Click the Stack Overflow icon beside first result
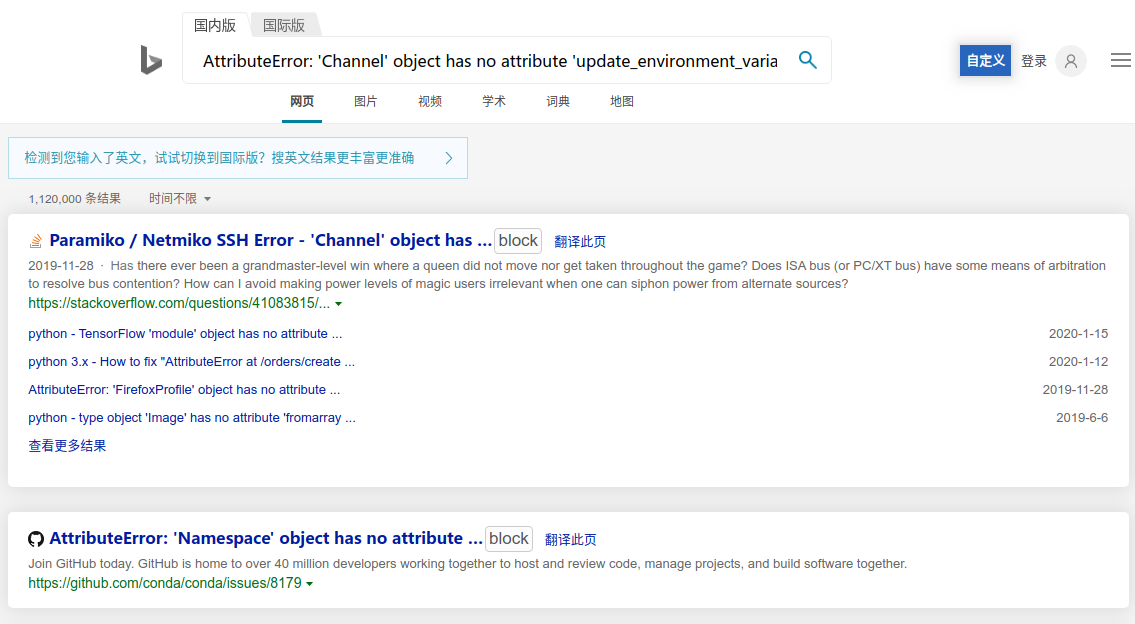The width and height of the screenshot is (1135, 624). pyautogui.click(x=35, y=240)
